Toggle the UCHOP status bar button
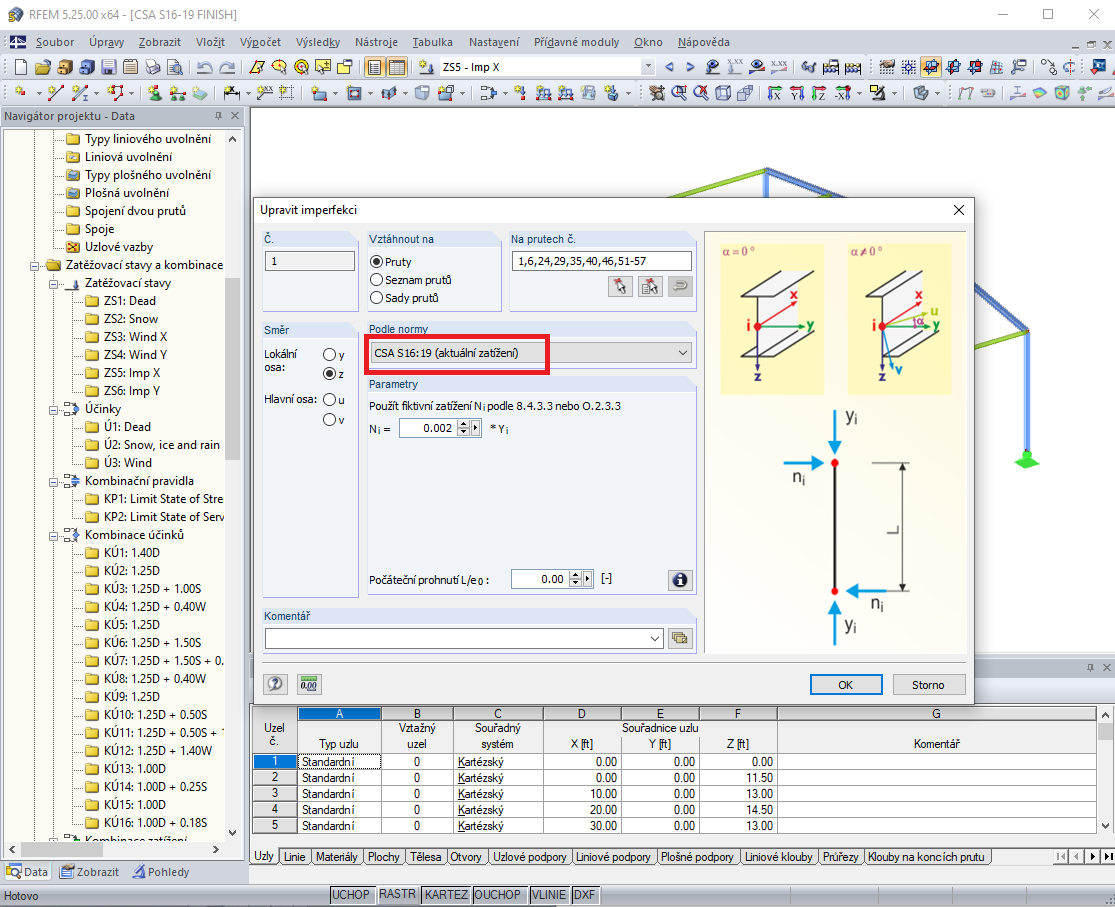 [351, 894]
